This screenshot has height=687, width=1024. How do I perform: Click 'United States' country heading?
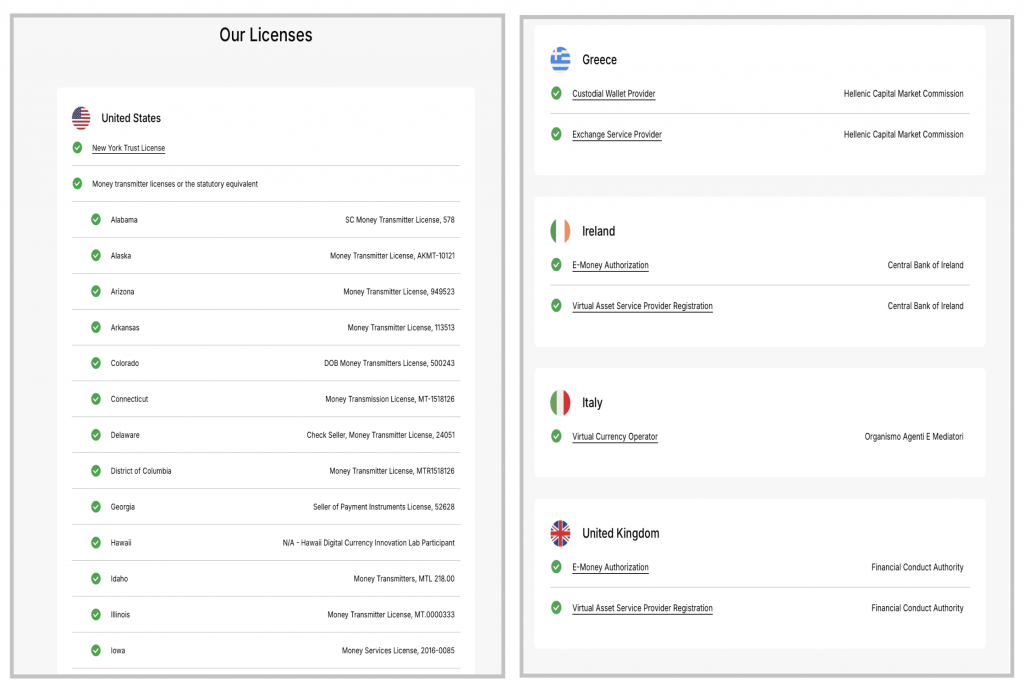click(x=131, y=118)
